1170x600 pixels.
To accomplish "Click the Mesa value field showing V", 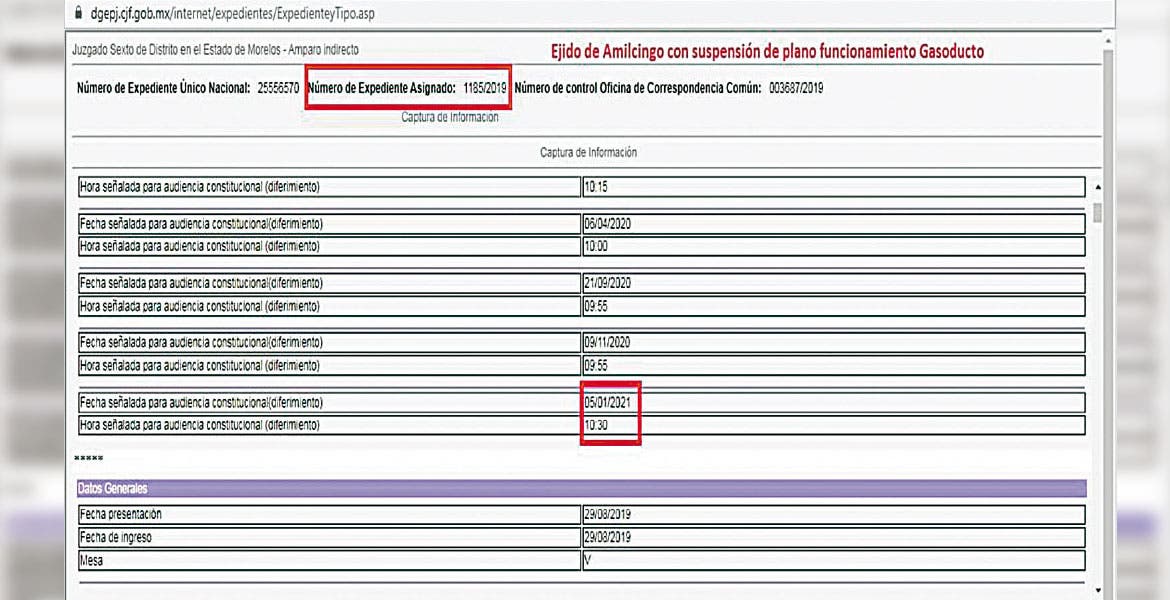I will tap(833, 561).
